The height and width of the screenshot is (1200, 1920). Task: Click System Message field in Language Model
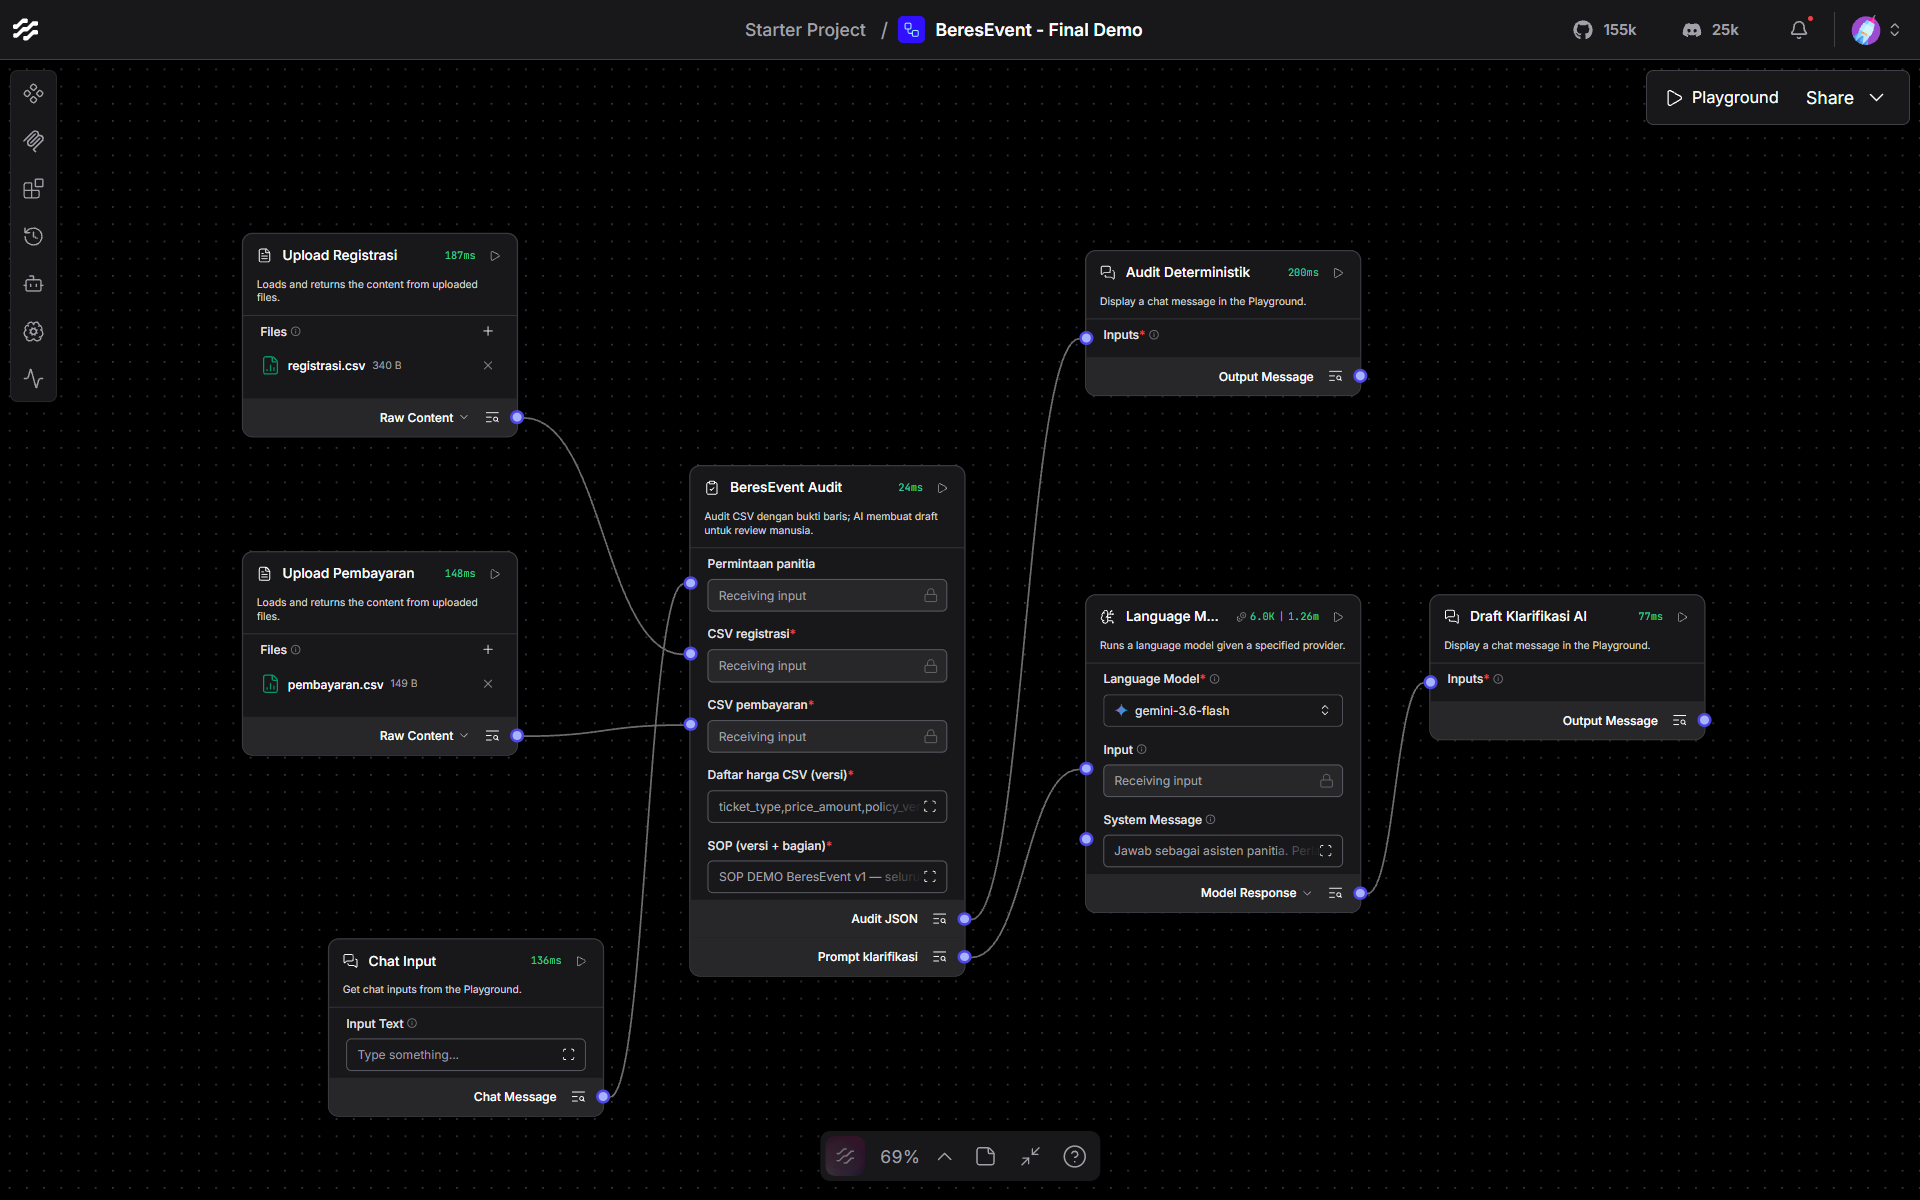pos(1222,851)
